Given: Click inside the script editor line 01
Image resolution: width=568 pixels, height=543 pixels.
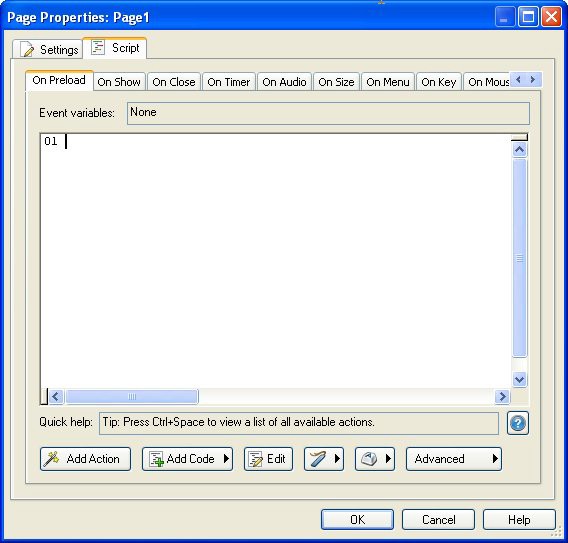Looking at the screenshot, I should [x=275, y=141].
